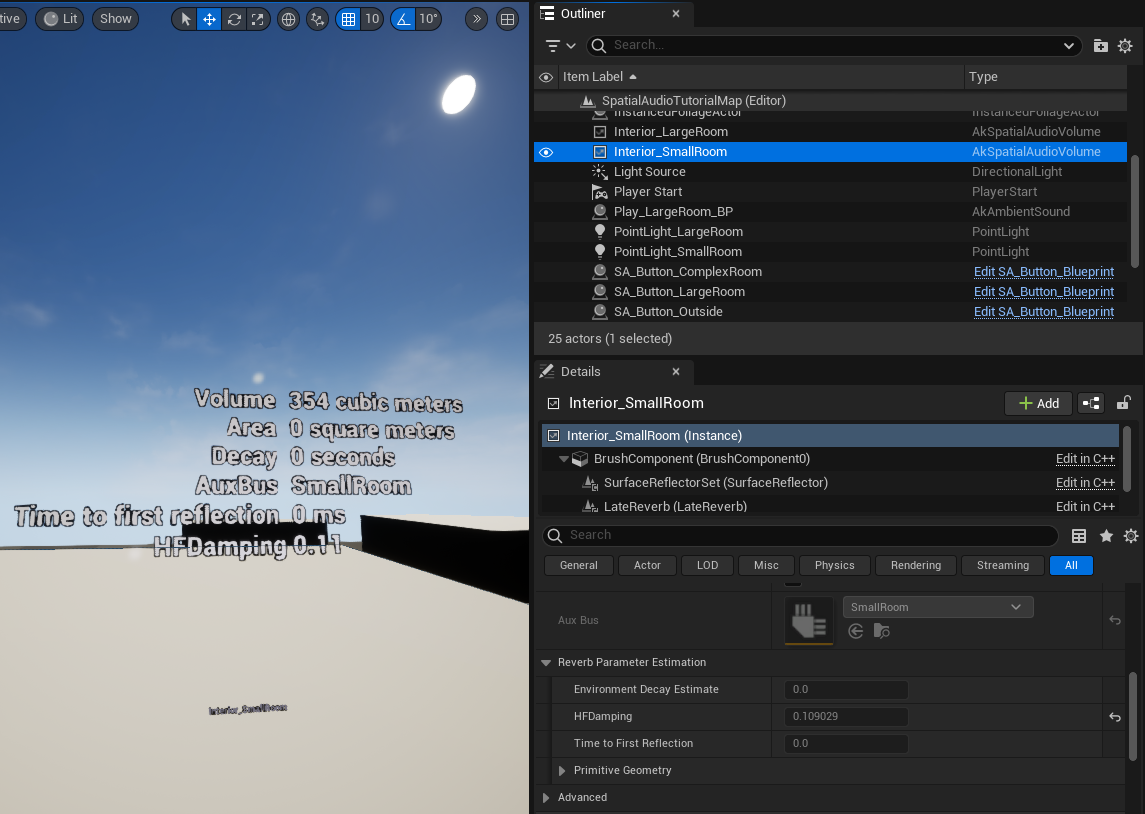Click the Add component button
1145x814 pixels.
1038,403
